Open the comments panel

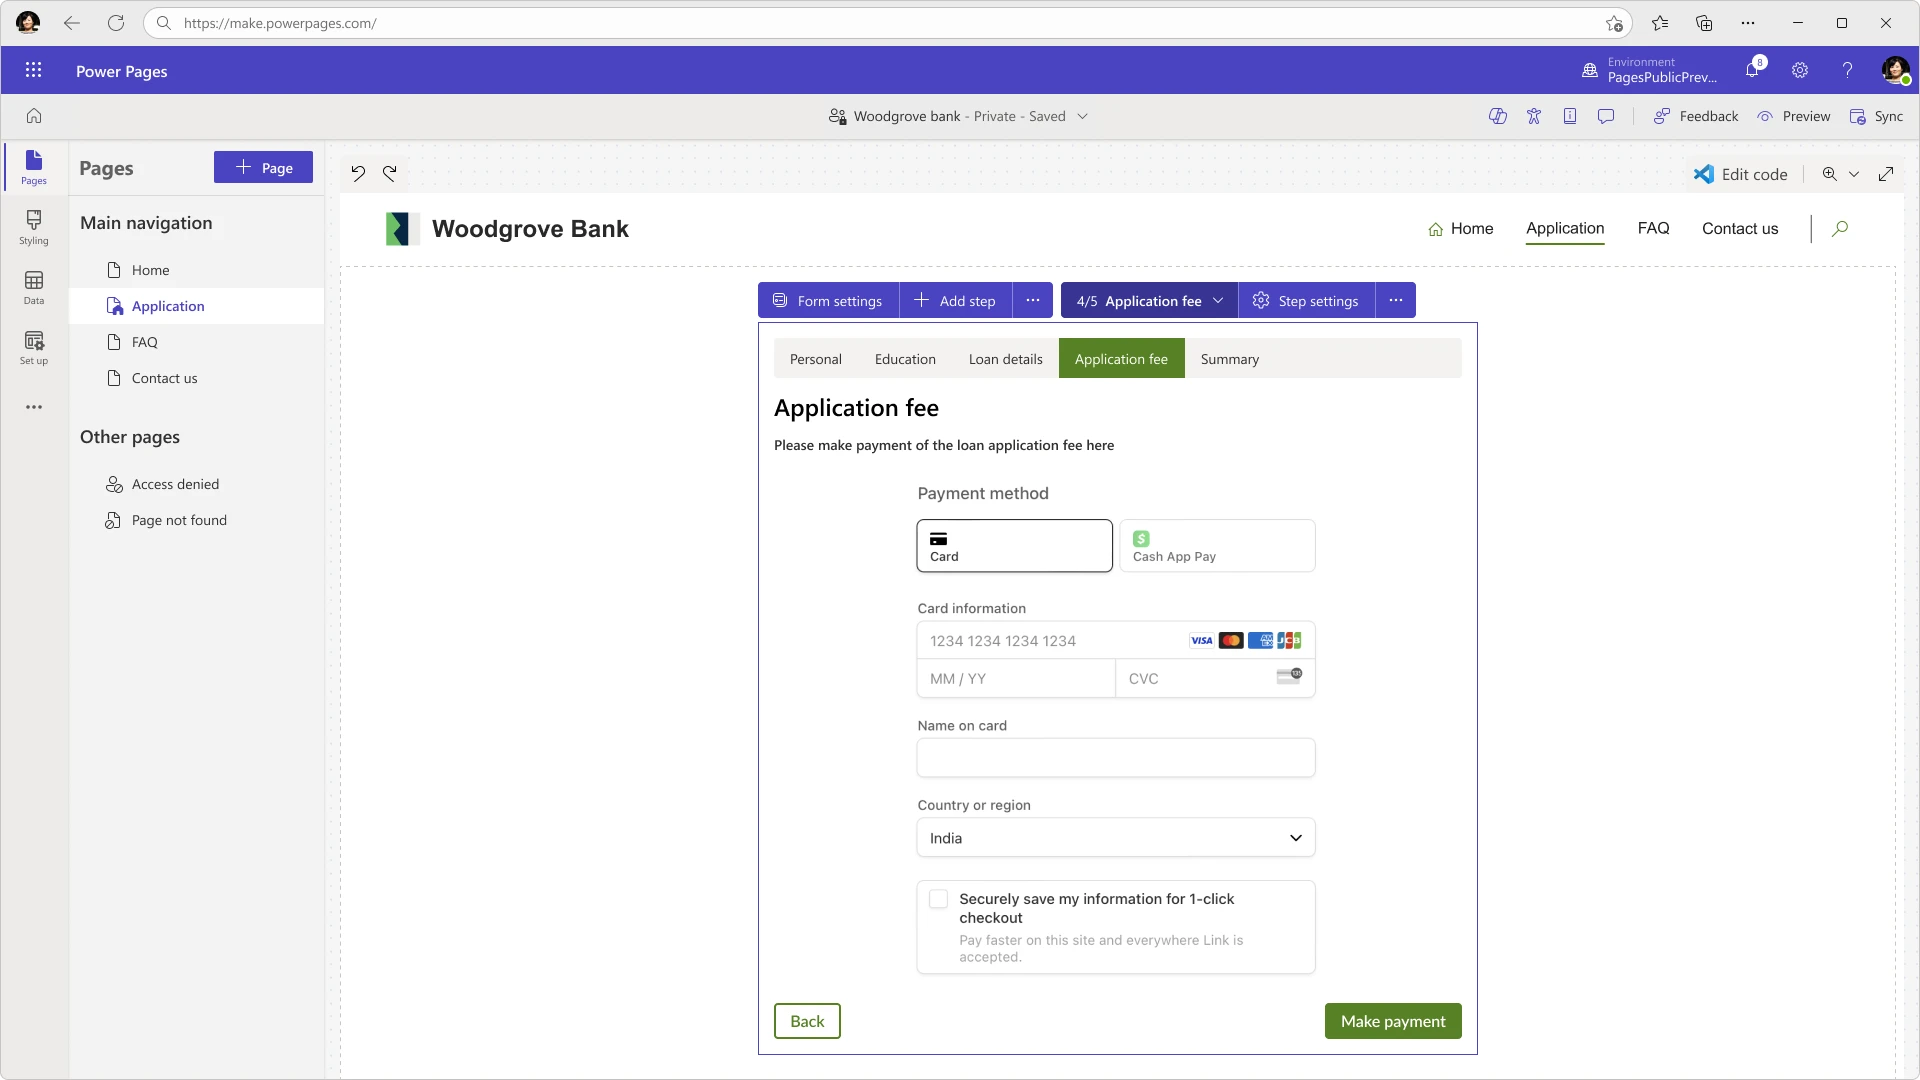(x=1607, y=116)
